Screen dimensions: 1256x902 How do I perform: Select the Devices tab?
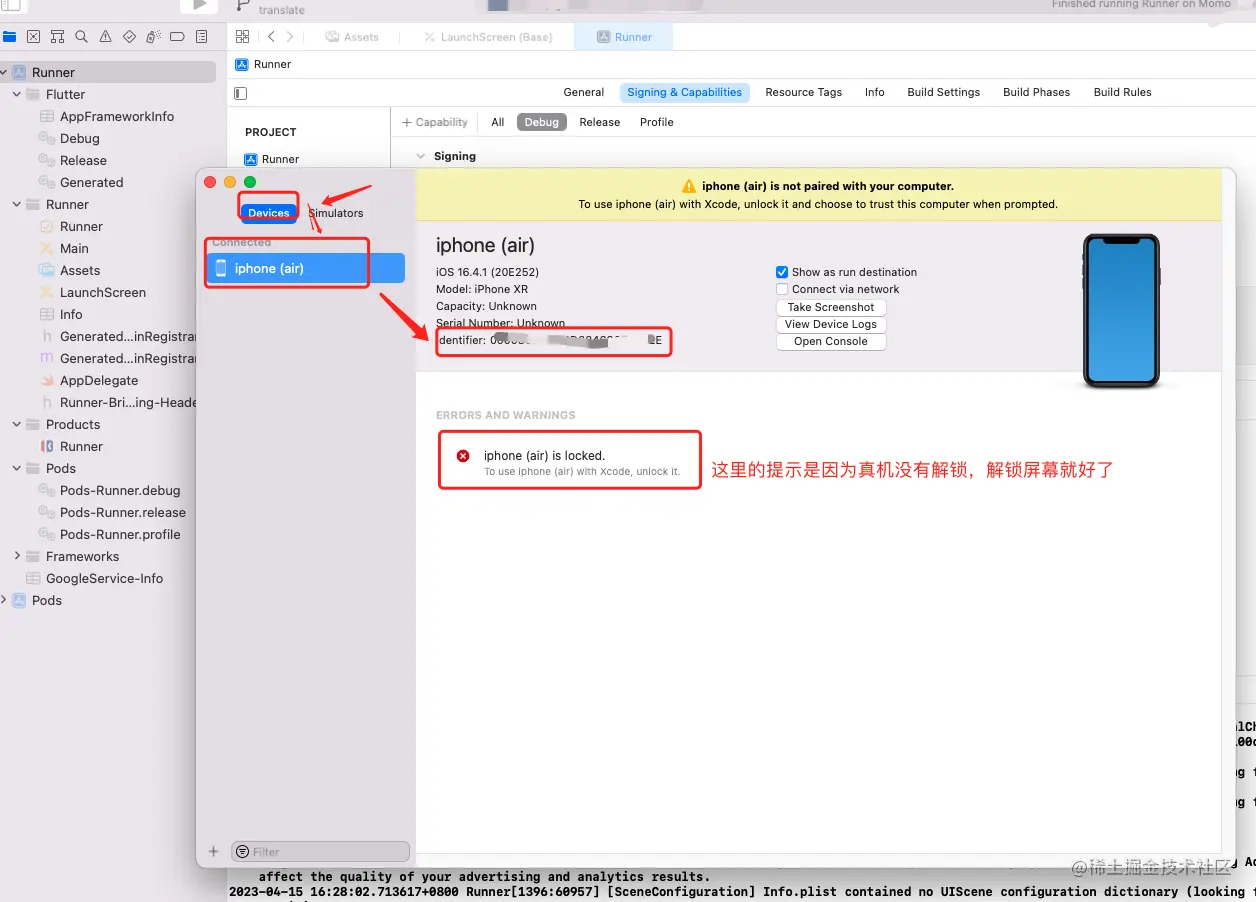(268, 213)
